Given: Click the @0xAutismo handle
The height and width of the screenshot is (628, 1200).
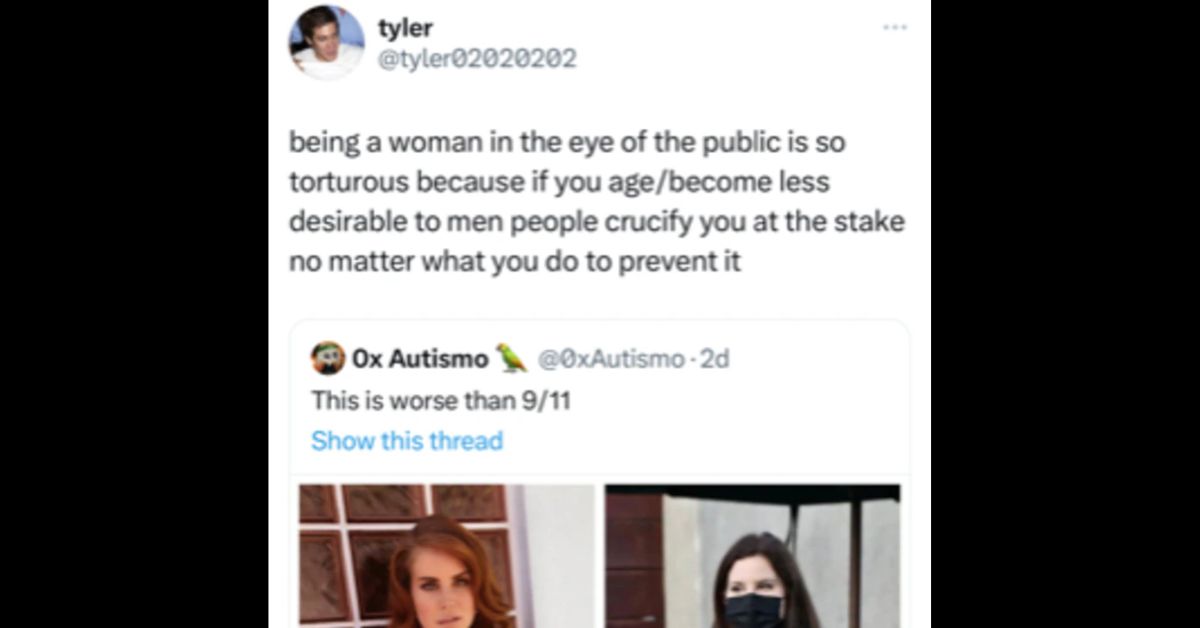Looking at the screenshot, I should click(x=611, y=358).
